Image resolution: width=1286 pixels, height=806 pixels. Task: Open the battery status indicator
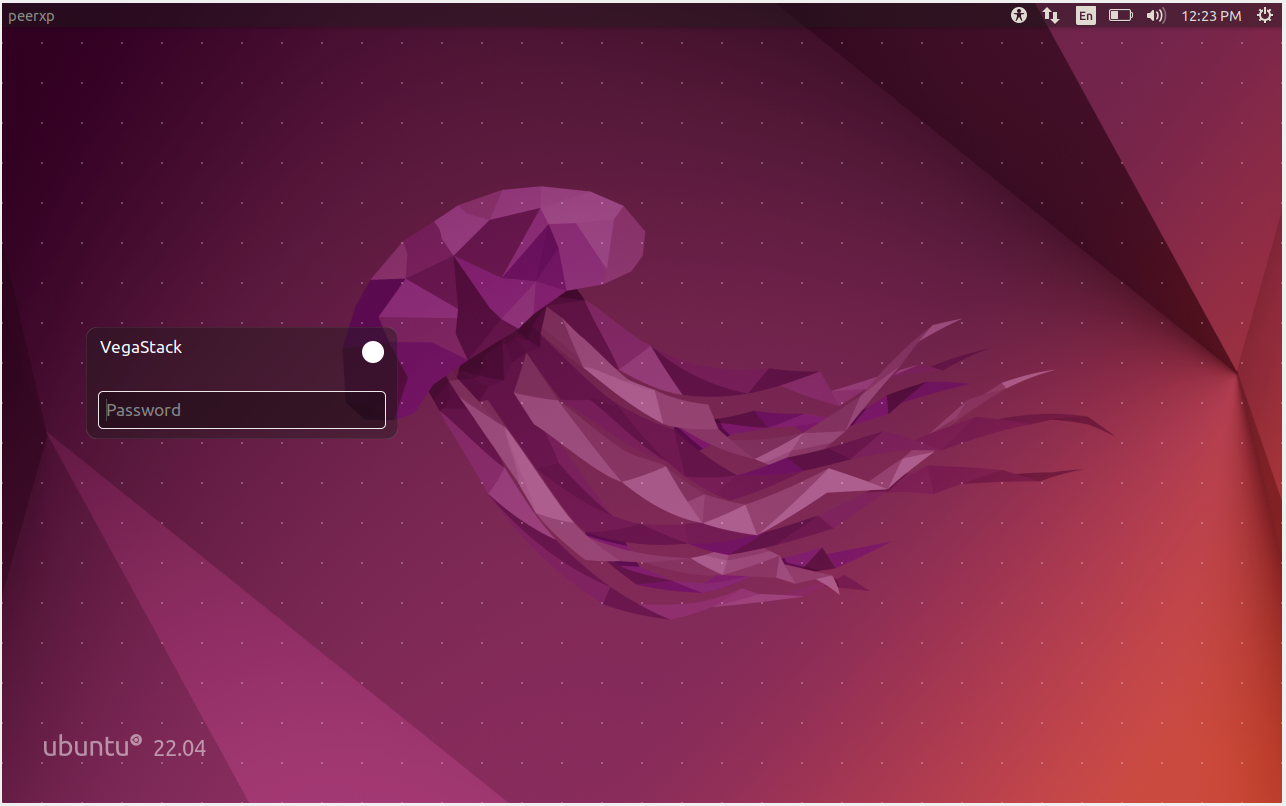click(1120, 15)
